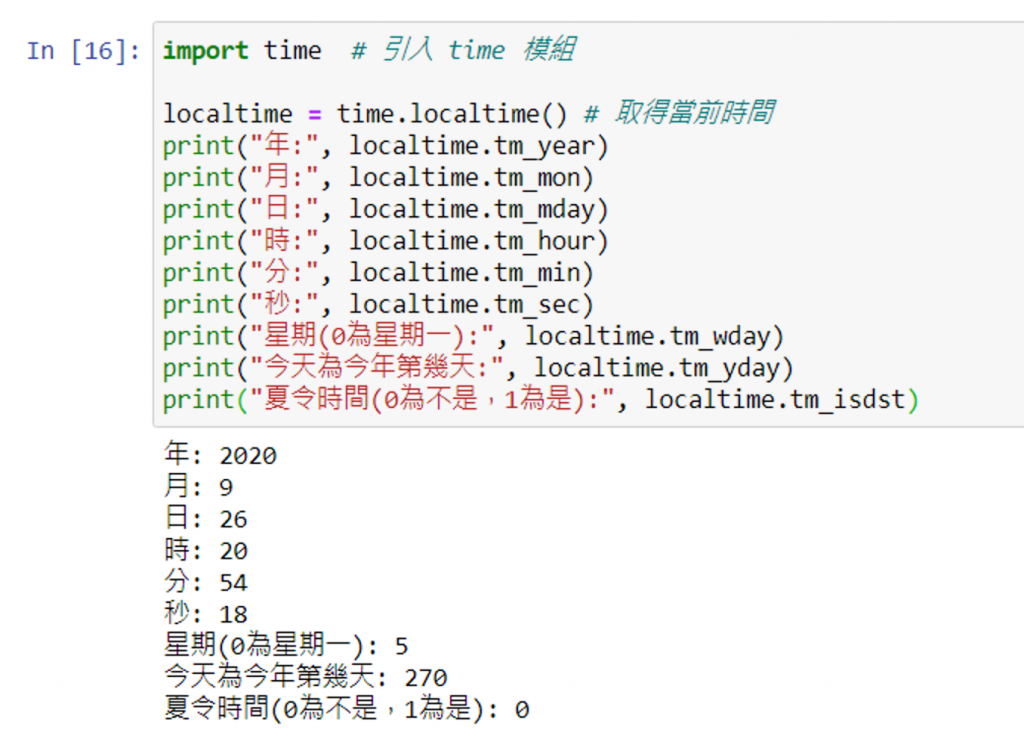Viewport: 1024px width, 745px height.
Task: Click the localtime.tm_mon print line
Action: (378, 178)
